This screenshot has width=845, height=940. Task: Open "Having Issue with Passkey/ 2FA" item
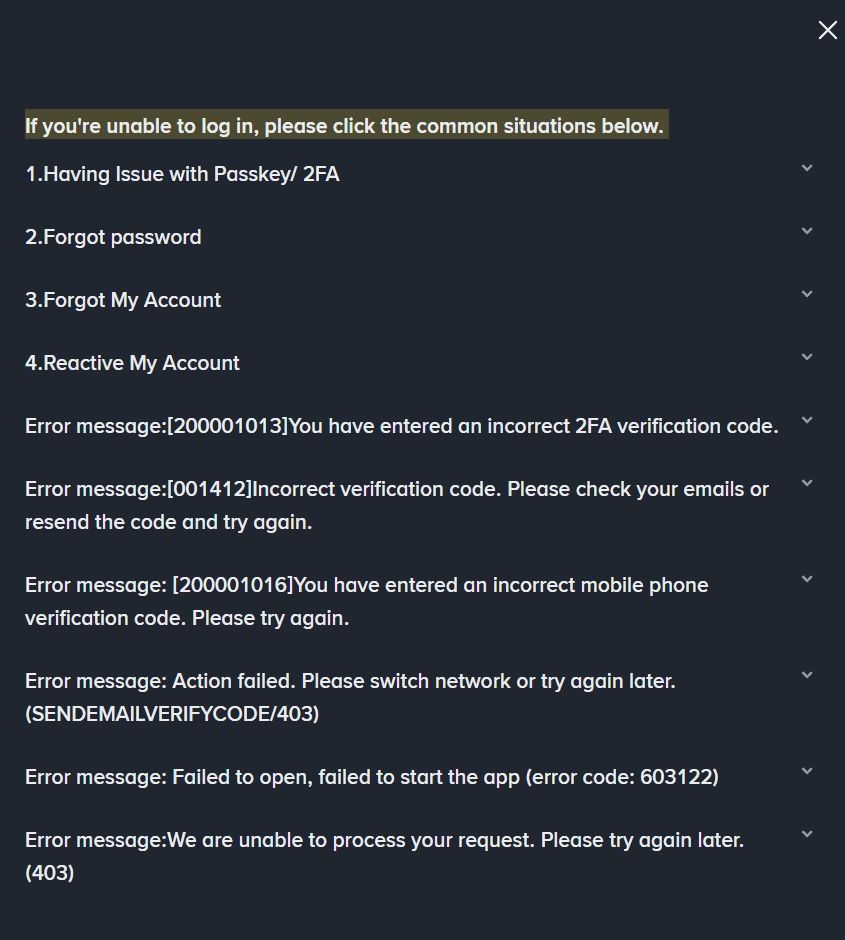[182, 174]
